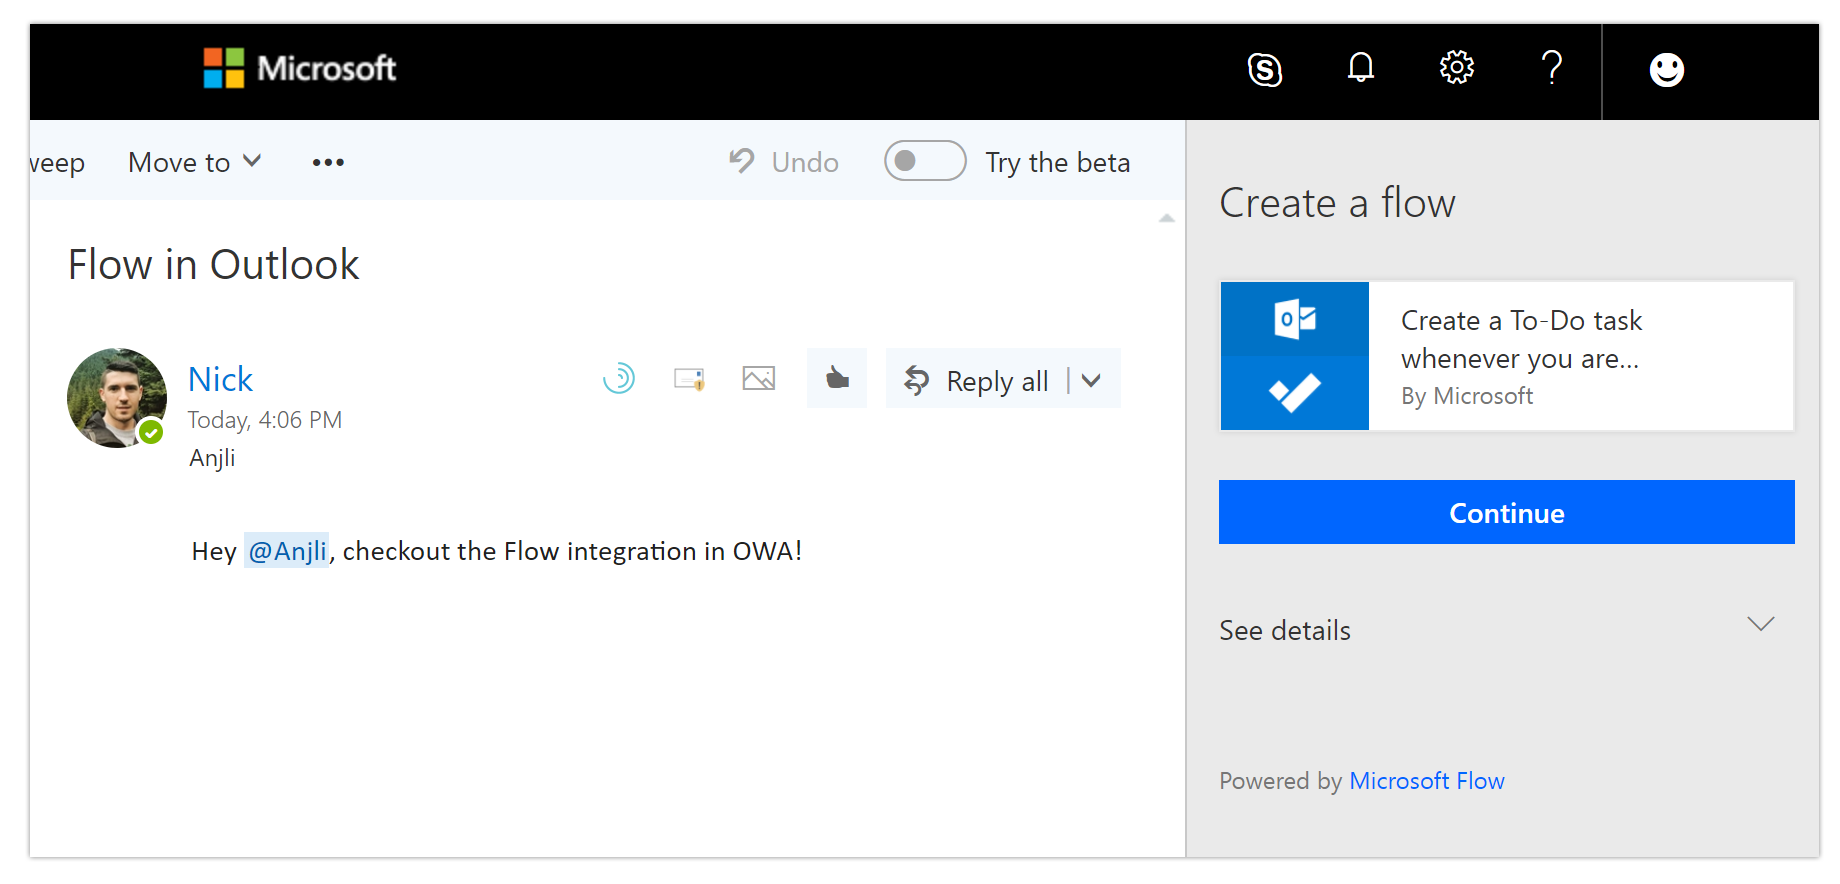Image resolution: width=1840 pixels, height=884 pixels.
Task: Click the picture icon in message header
Action: [x=759, y=378]
